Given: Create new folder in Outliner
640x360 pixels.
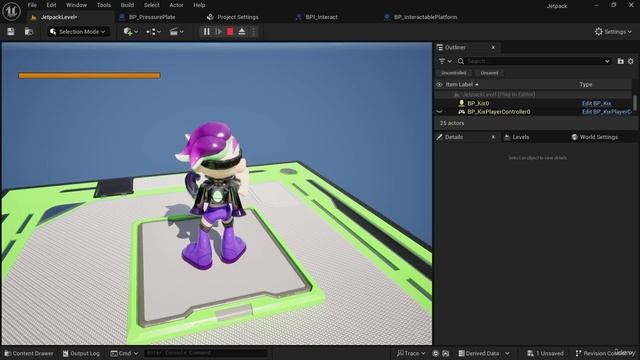Looking at the screenshot, I should pyautogui.click(x=620, y=61).
